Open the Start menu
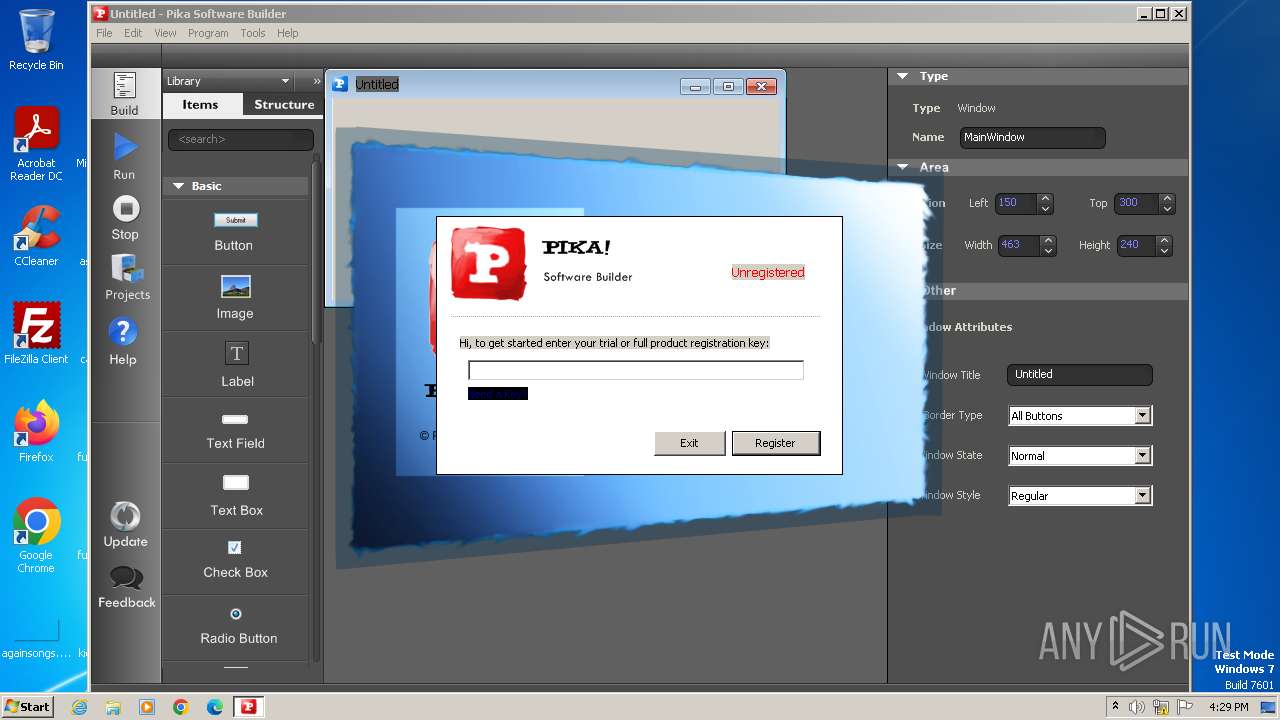Image resolution: width=1280 pixels, height=720 pixels. click(x=27, y=706)
